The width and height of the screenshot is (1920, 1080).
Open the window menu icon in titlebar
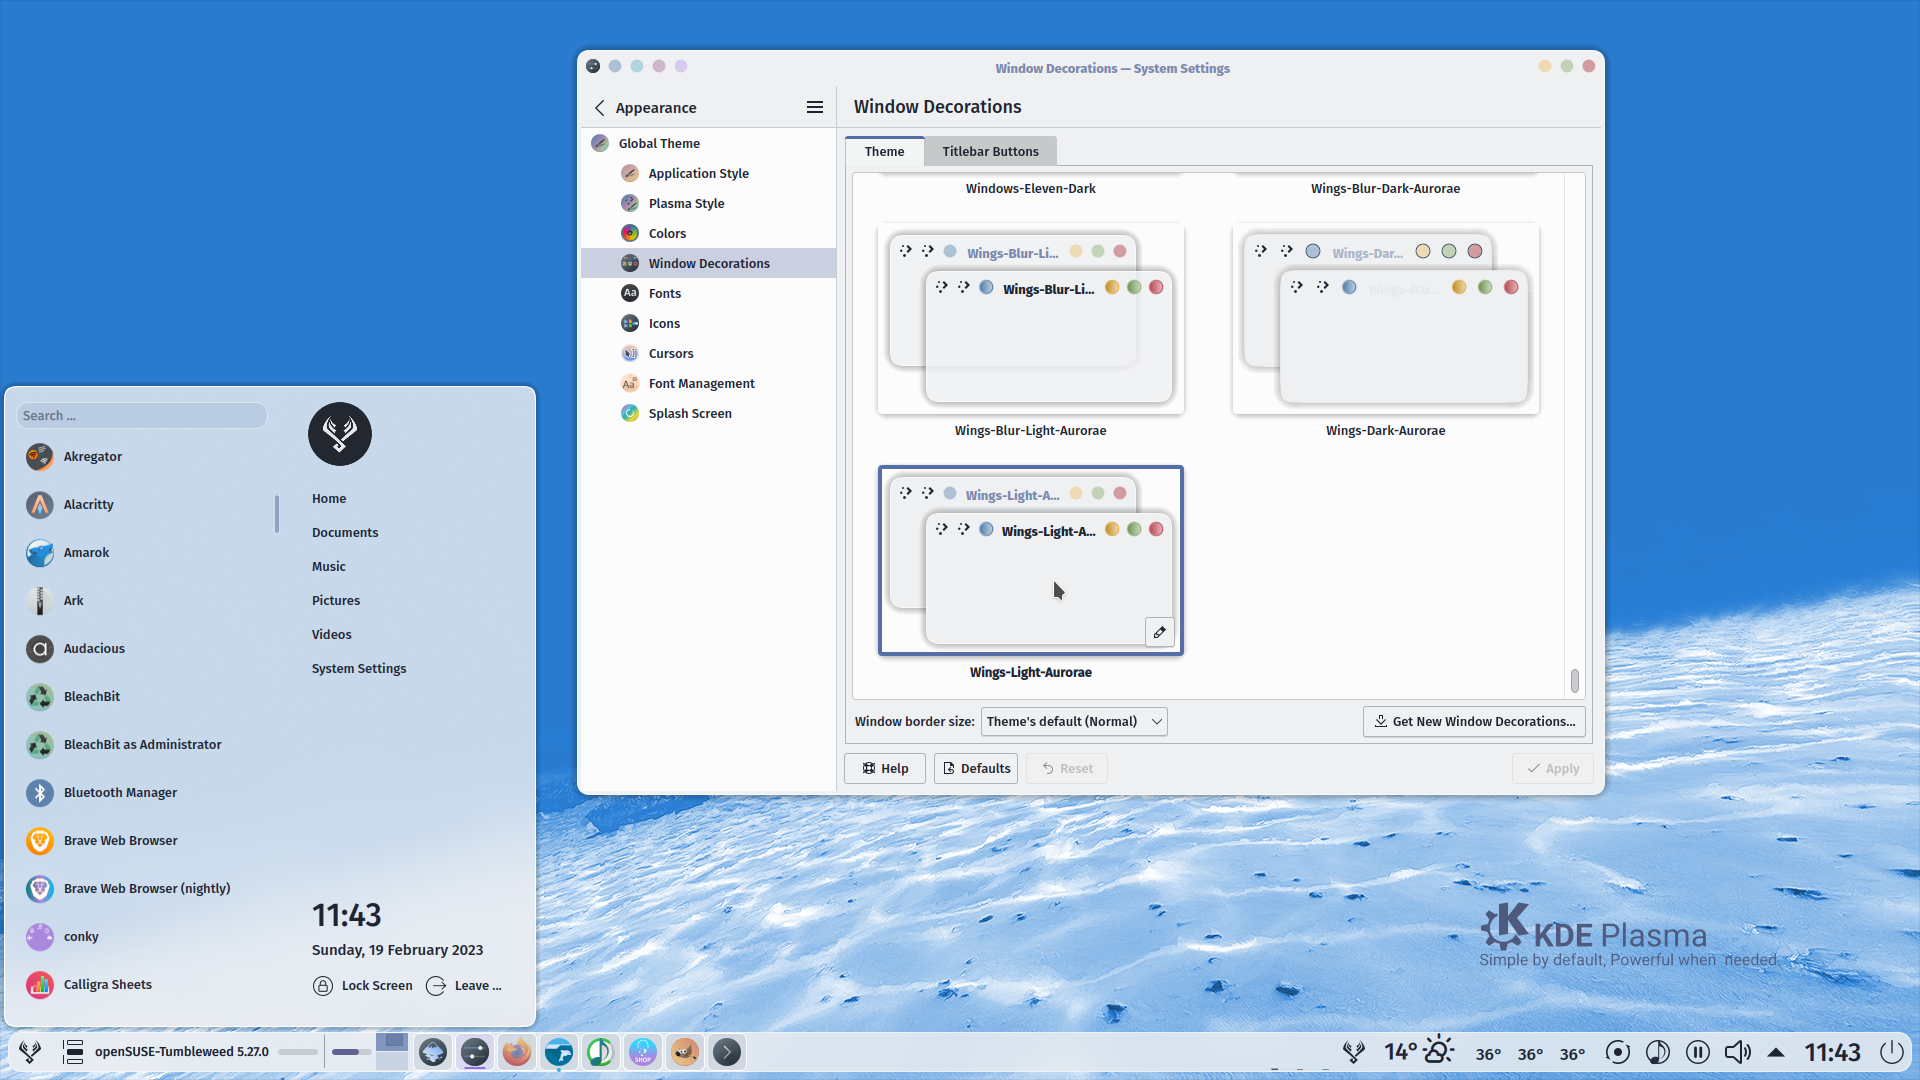point(593,66)
